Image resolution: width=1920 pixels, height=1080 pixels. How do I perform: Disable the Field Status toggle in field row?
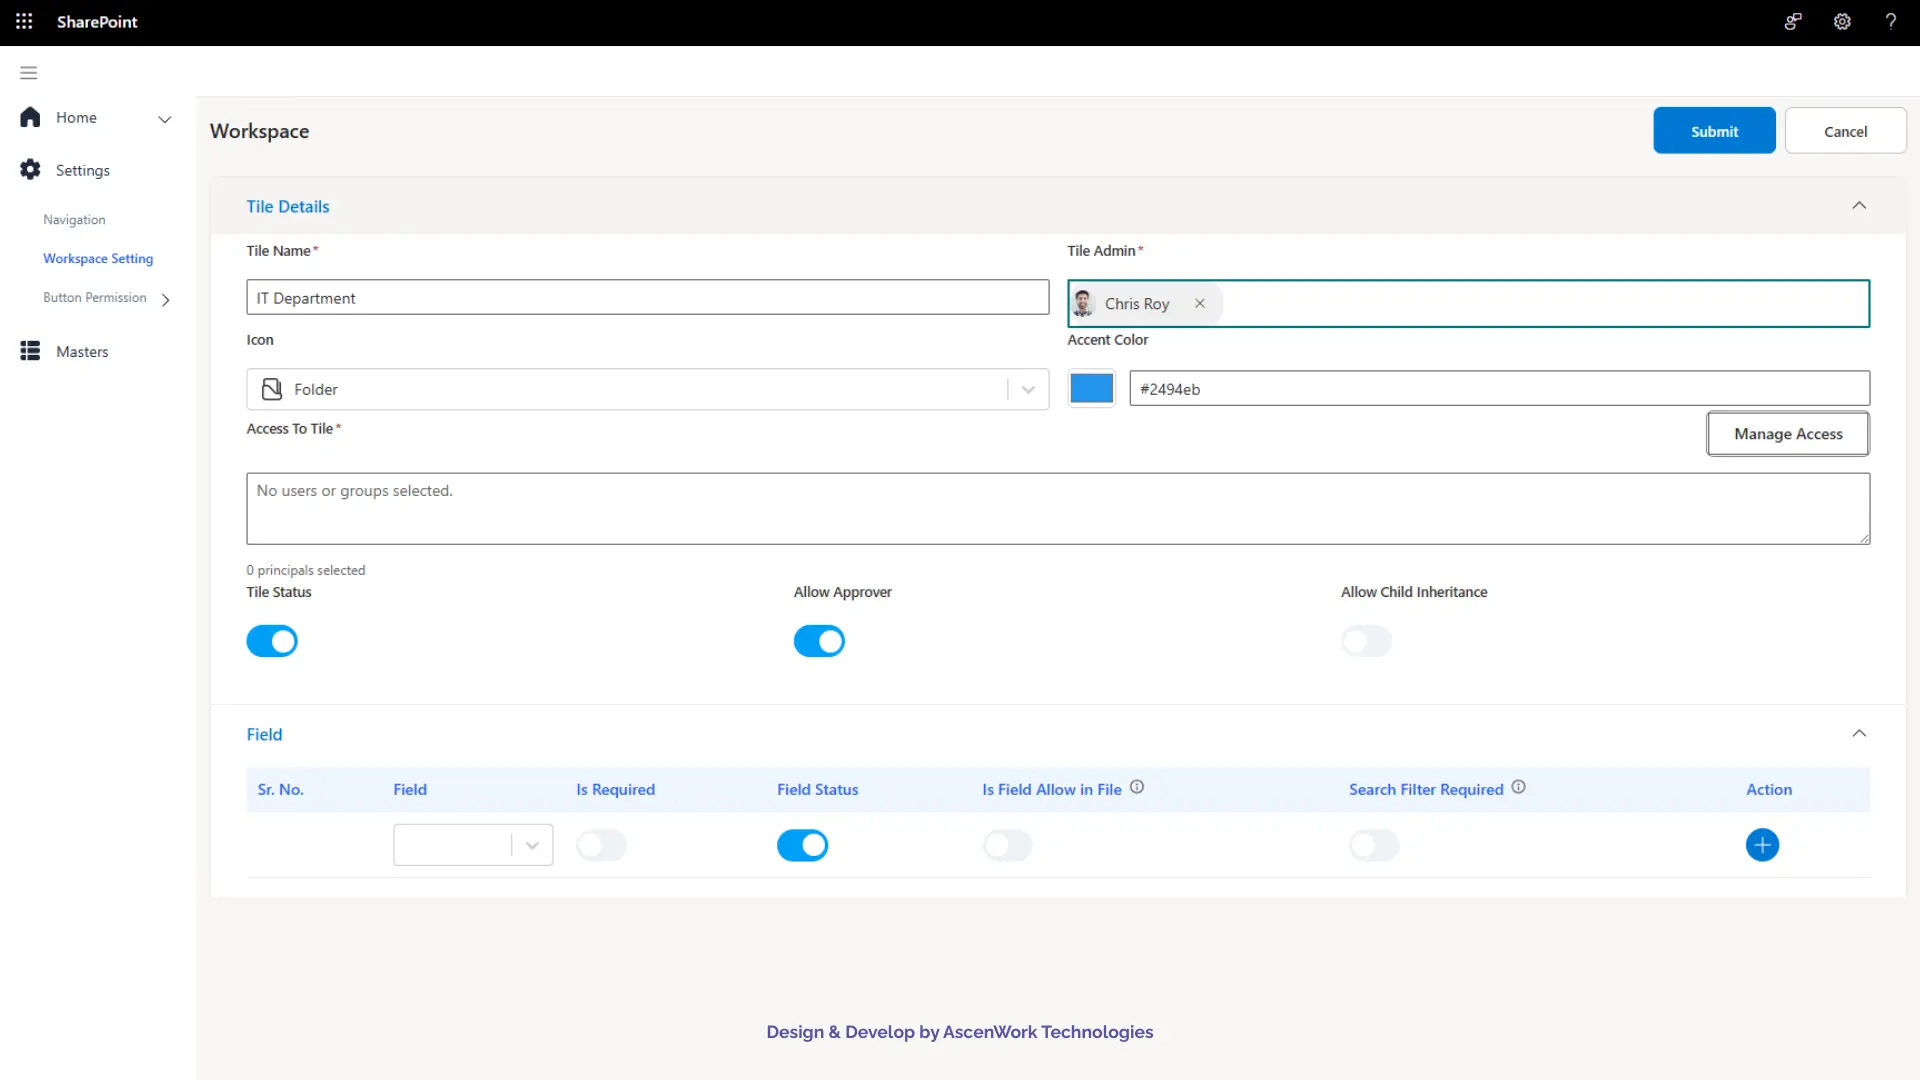(802, 845)
